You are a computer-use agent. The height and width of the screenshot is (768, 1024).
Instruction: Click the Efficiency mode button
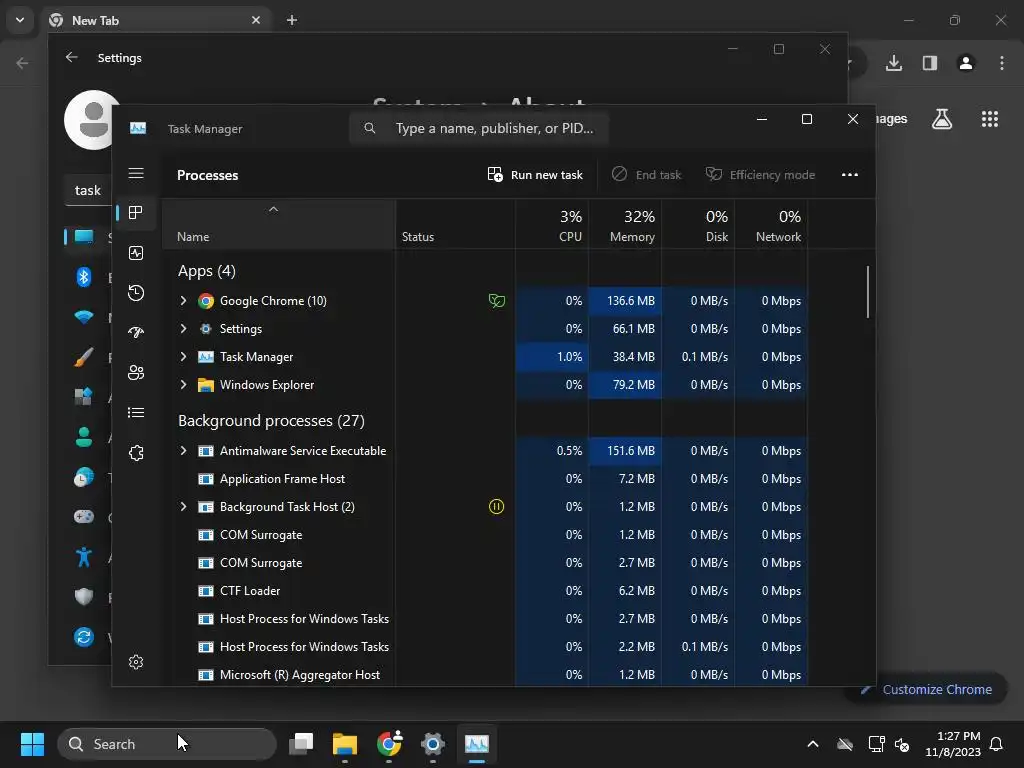(x=760, y=174)
